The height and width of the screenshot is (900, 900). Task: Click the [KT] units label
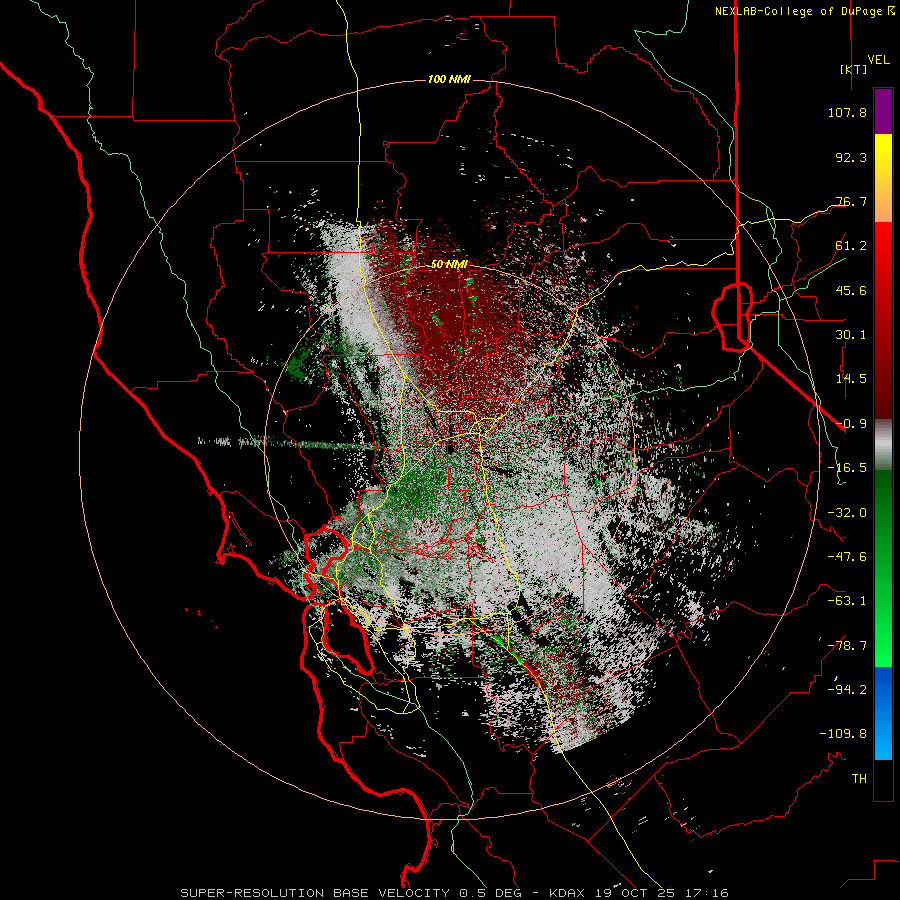coord(854,69)
